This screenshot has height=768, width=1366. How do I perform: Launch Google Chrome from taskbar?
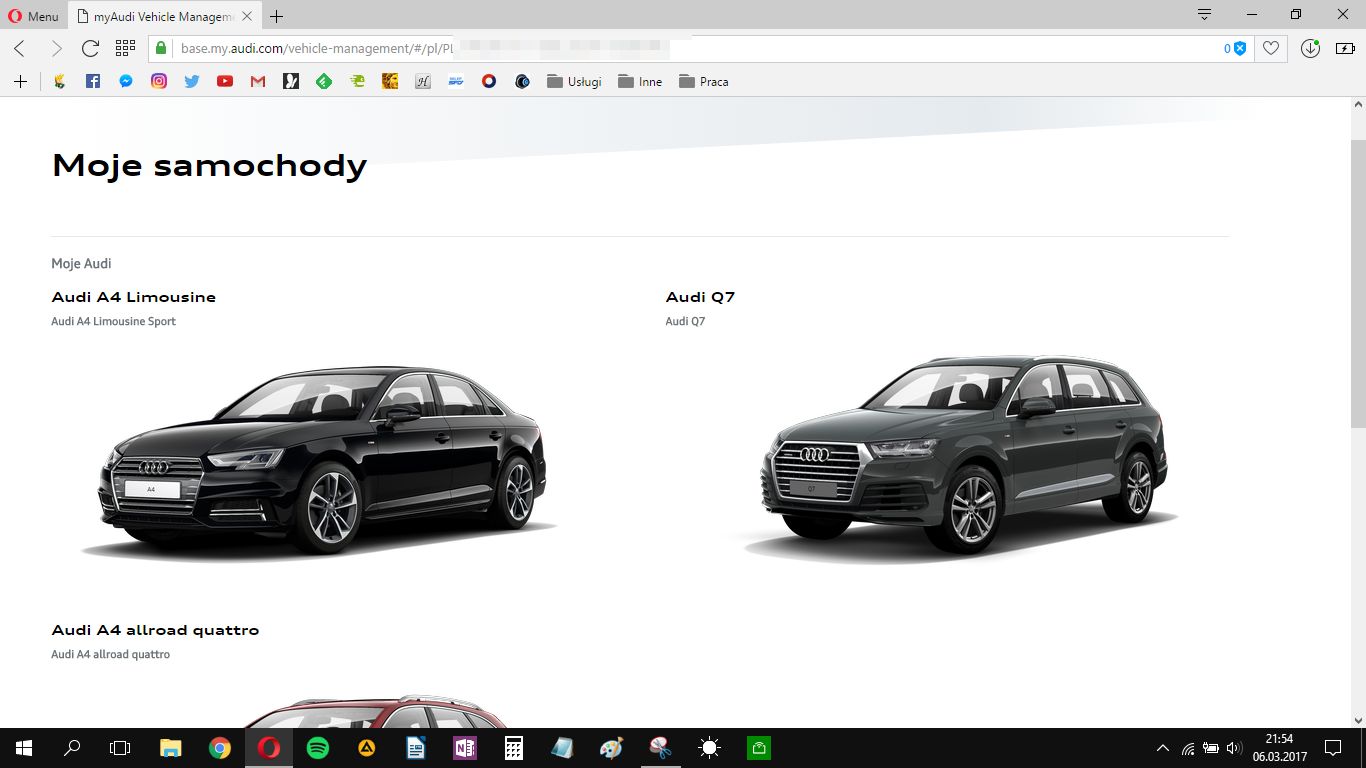[x=220, y=748]
